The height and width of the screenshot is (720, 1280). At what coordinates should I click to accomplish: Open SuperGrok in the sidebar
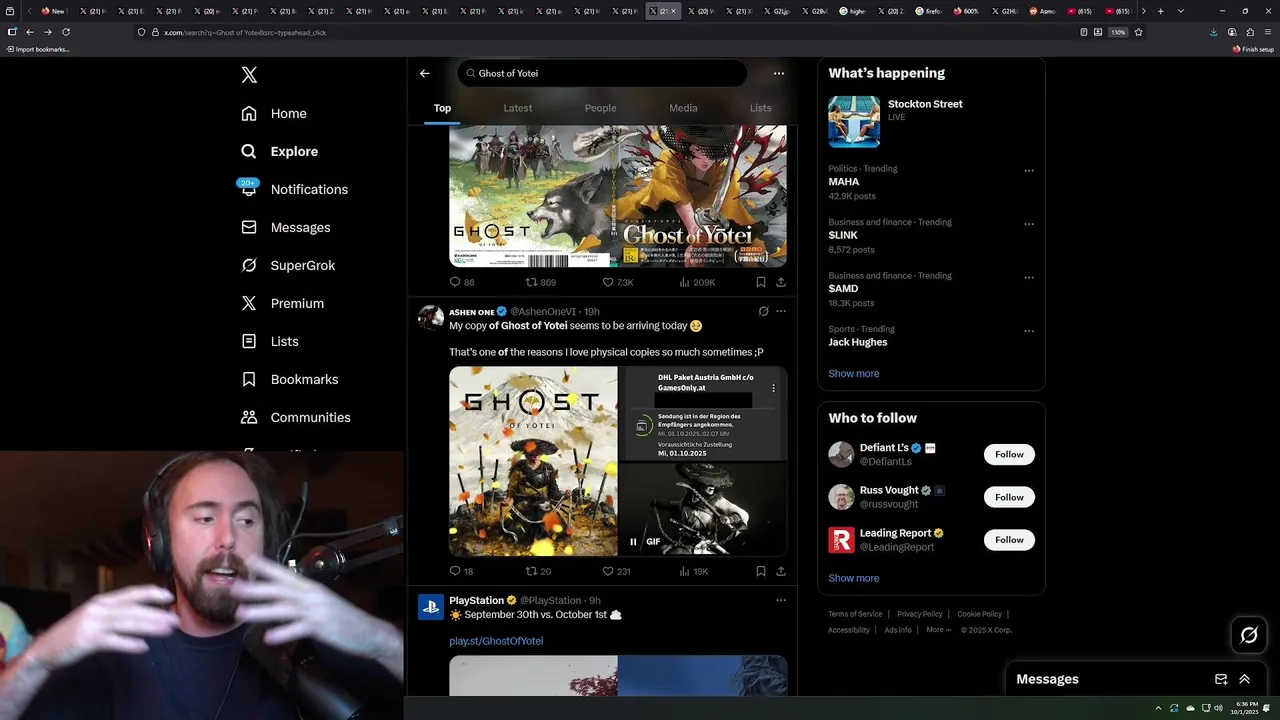288,265
